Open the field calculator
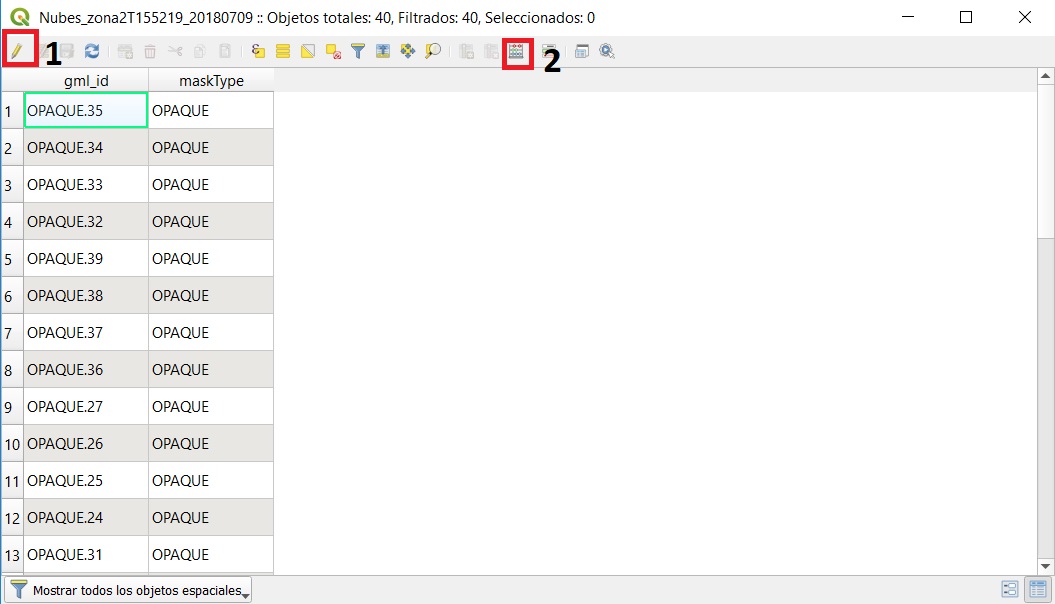This screenshot has height=604, width=1055. [x=516, y=52]
